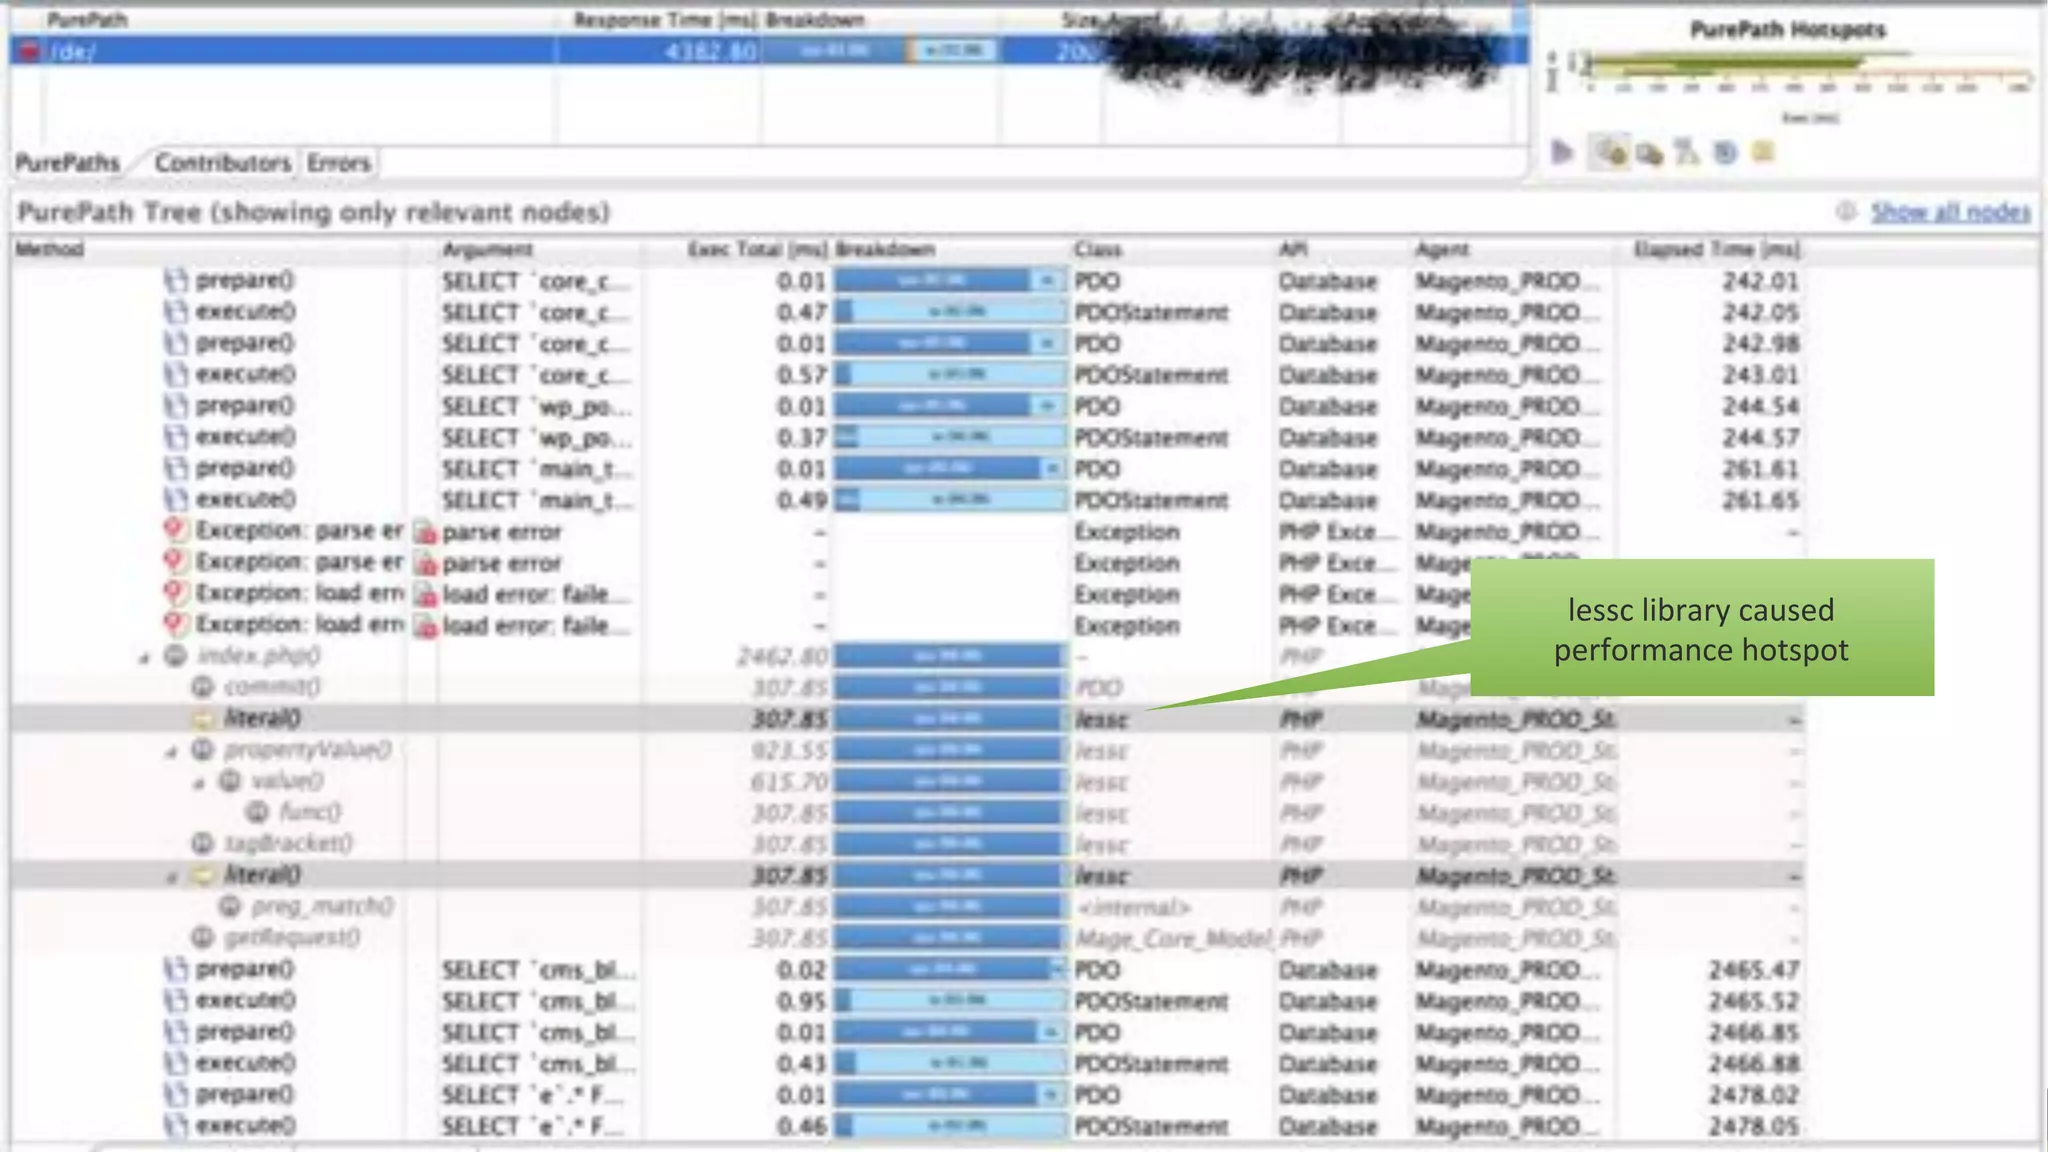Image resolution: width=2048 pixels, height=1152 pixels.
Task: Collapse the literal() node above preg_match()
Action: pyautogui.click(x=171, y=877)
